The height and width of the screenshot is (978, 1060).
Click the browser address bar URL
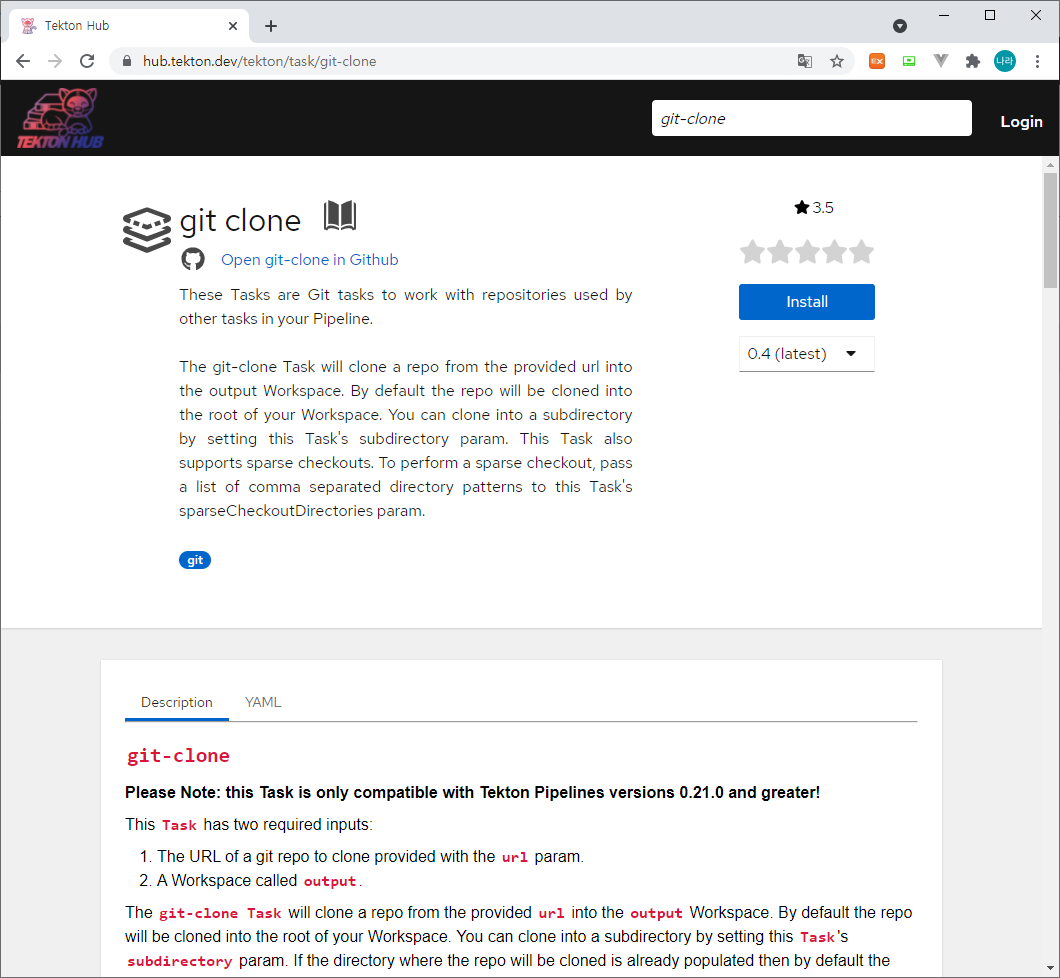click(x=260, y=61)
